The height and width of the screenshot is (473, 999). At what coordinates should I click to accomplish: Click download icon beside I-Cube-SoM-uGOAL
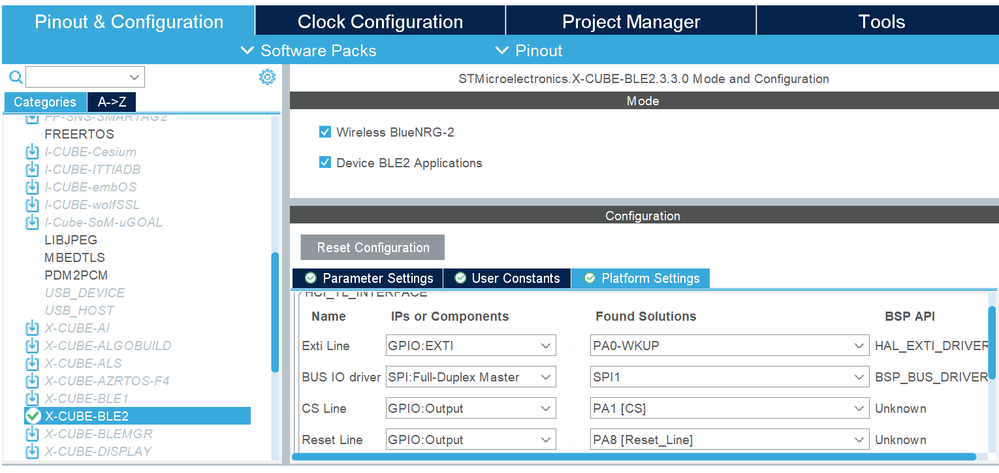[x=32, y=222]
